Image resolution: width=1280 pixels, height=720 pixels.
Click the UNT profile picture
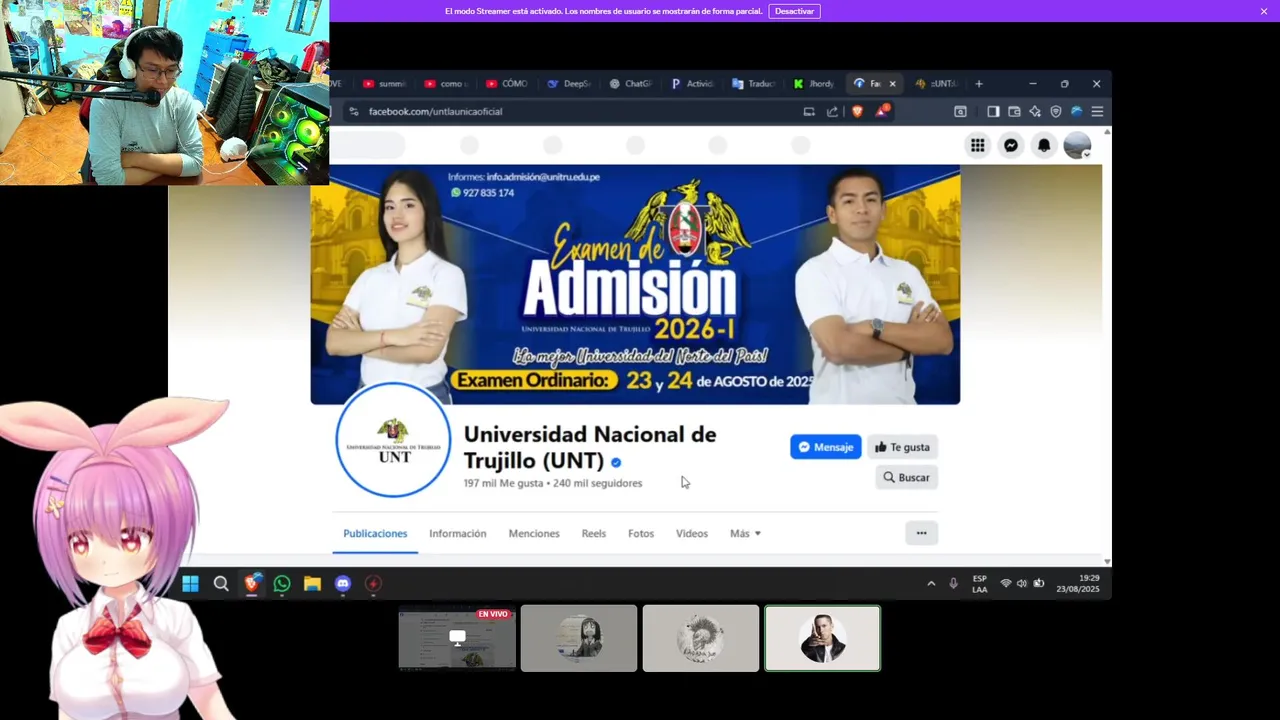point(393,440)
